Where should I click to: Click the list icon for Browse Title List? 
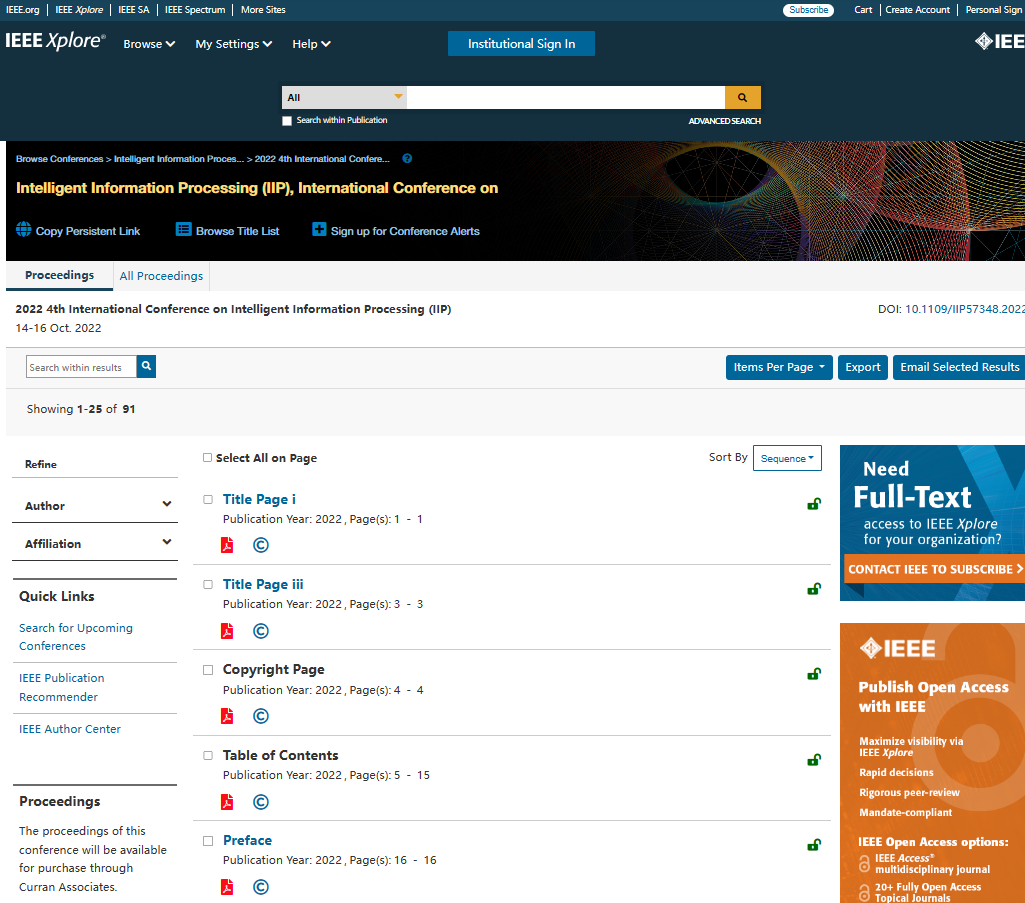(184, 230)
